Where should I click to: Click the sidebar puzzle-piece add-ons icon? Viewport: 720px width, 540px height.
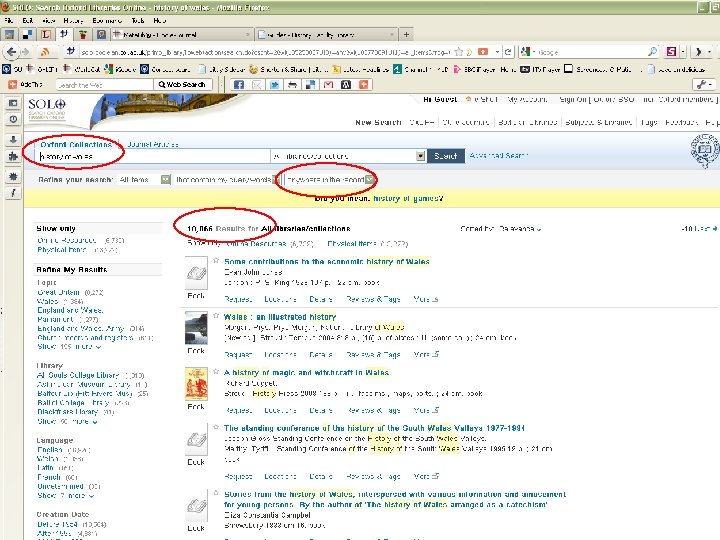pyautogui.click(x=13, y=157)
